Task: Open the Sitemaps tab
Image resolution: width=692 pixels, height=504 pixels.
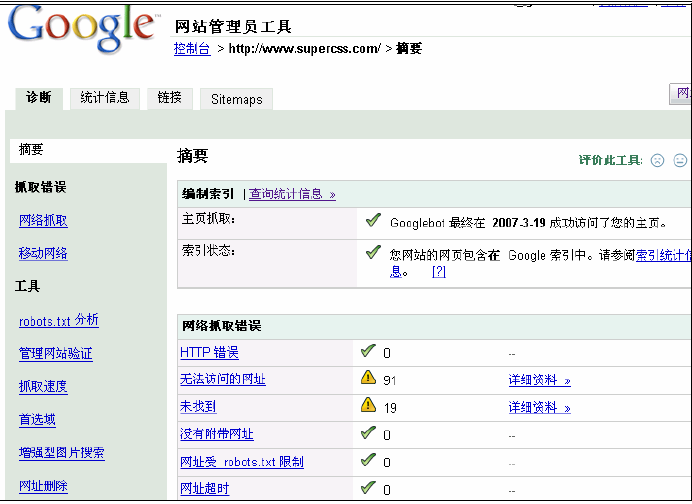Action: click(237, 99)
